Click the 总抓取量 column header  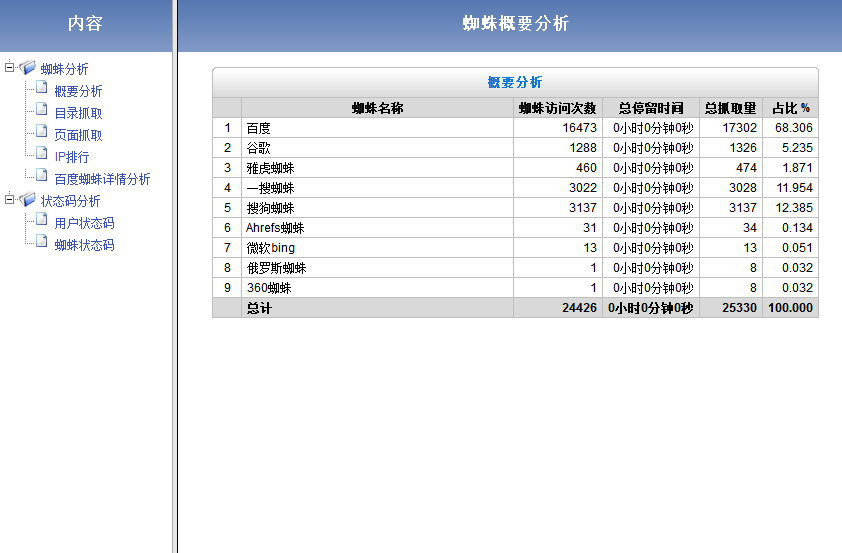[x=731, y=108]
